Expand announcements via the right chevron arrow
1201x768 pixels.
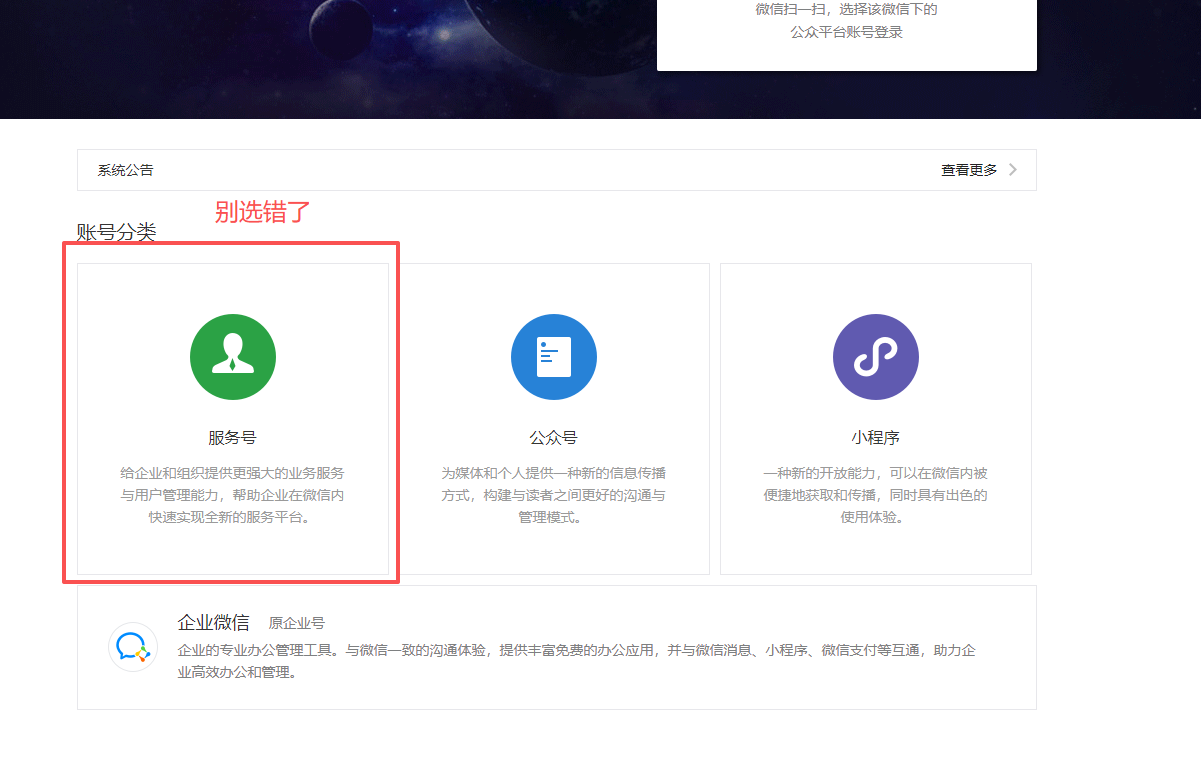1013,170
